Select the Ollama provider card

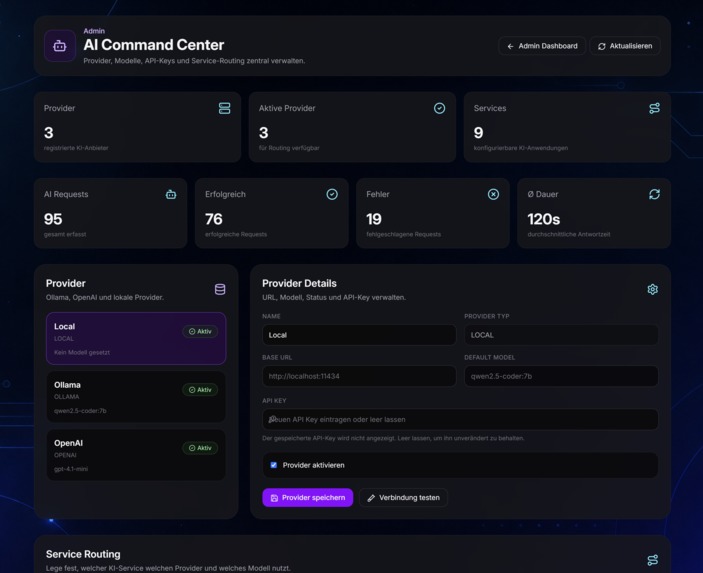(x=136, y=397)
